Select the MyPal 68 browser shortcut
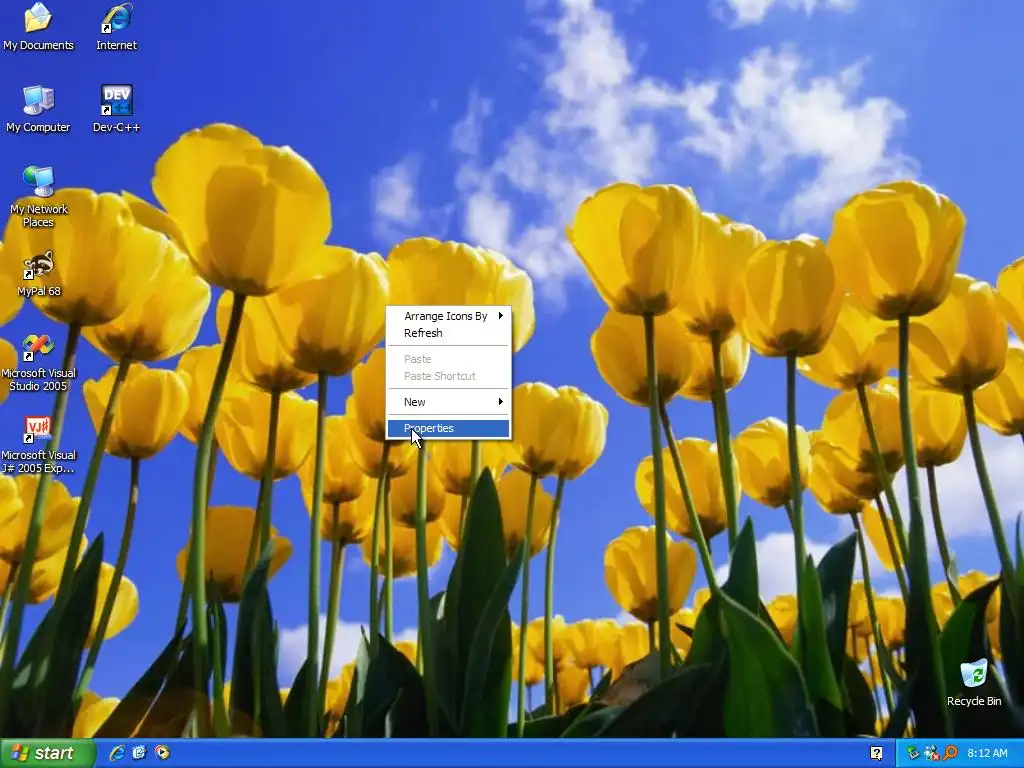The width and height of the screenshot is (1024, 768). [39, 274]
